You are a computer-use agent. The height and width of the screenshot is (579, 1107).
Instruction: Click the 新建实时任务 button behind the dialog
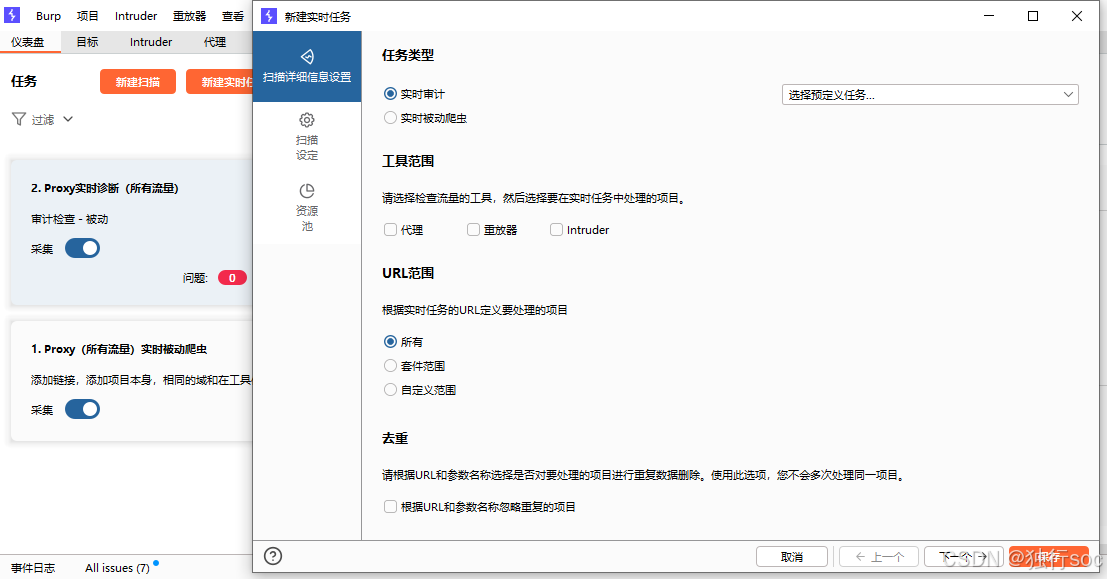pos(220,82)
